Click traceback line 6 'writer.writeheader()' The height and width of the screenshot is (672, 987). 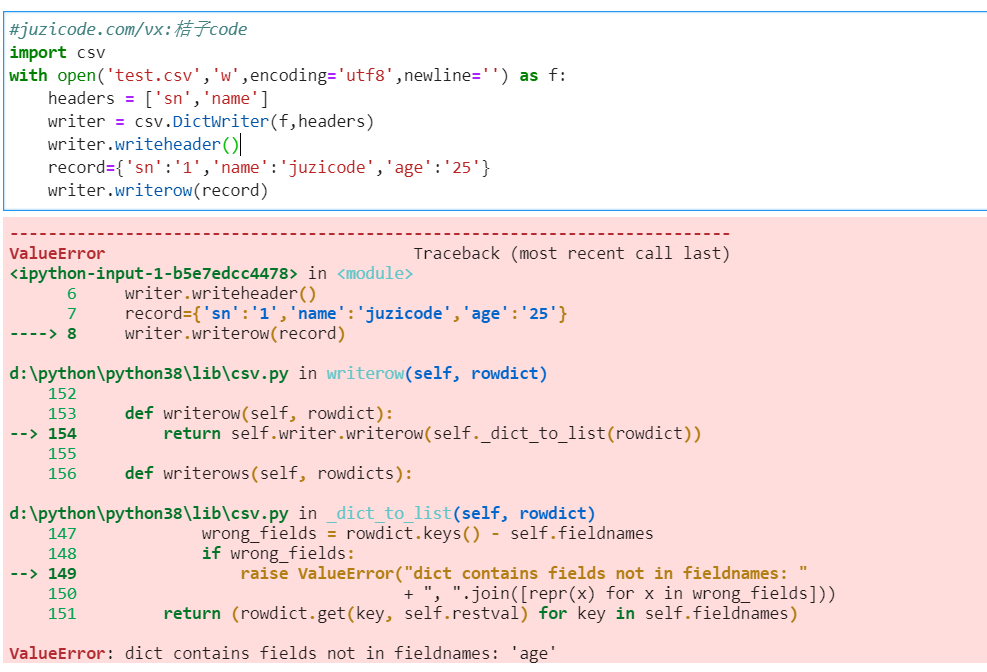(220, 294)
